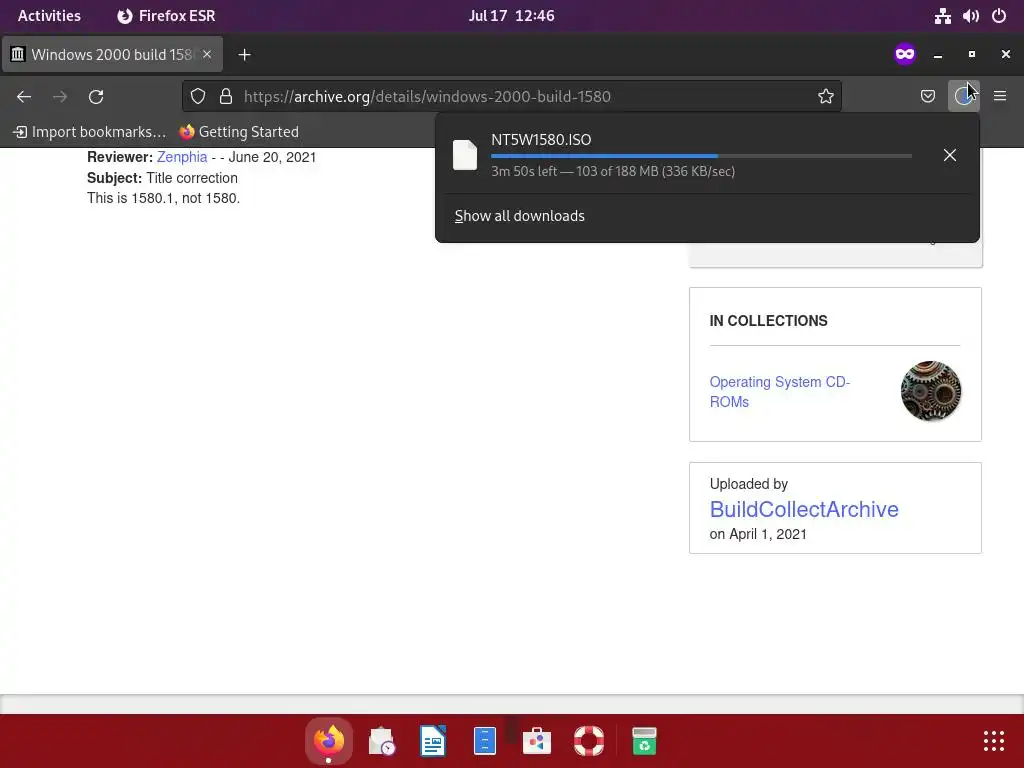Go back to the previous page

(x=24, y=97)
